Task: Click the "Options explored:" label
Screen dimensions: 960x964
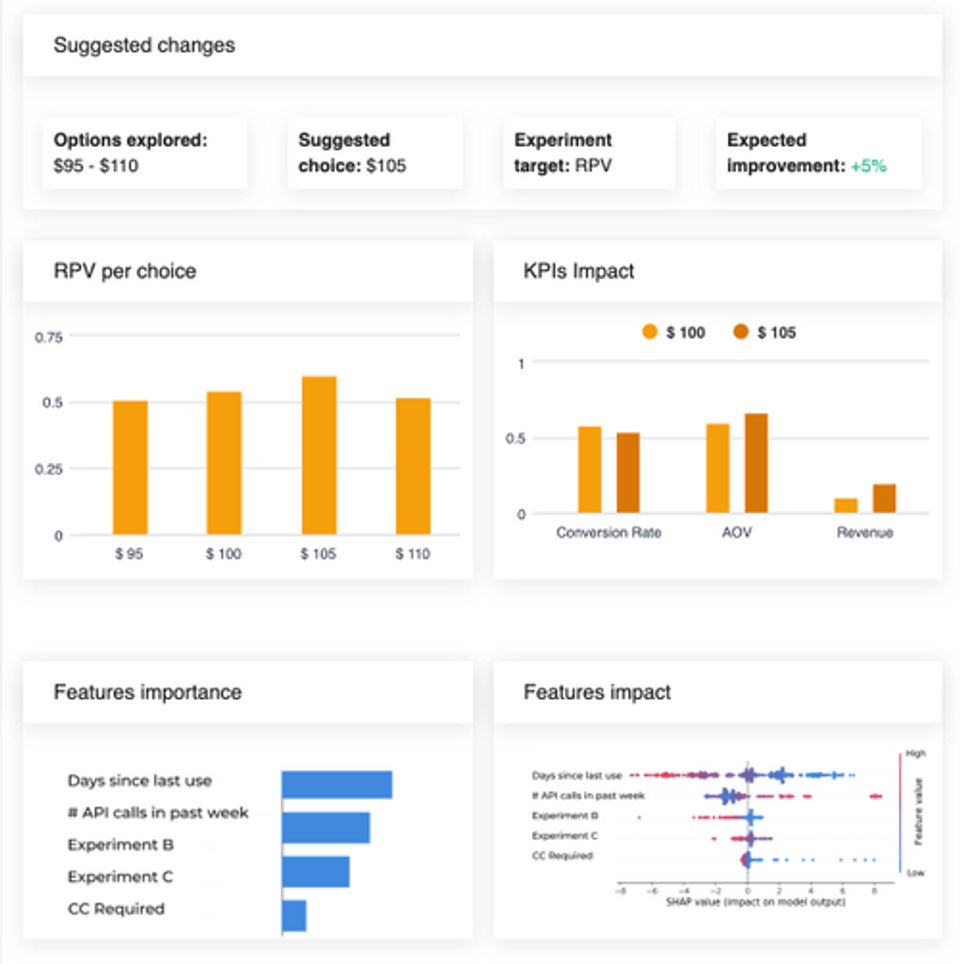Action: click(130, 140)
